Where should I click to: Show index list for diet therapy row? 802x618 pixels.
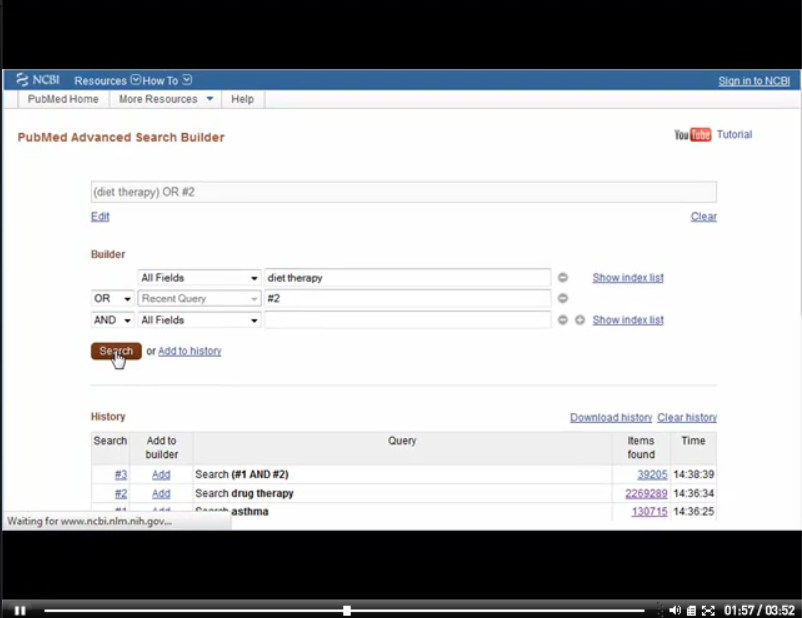tap(628, 278)
